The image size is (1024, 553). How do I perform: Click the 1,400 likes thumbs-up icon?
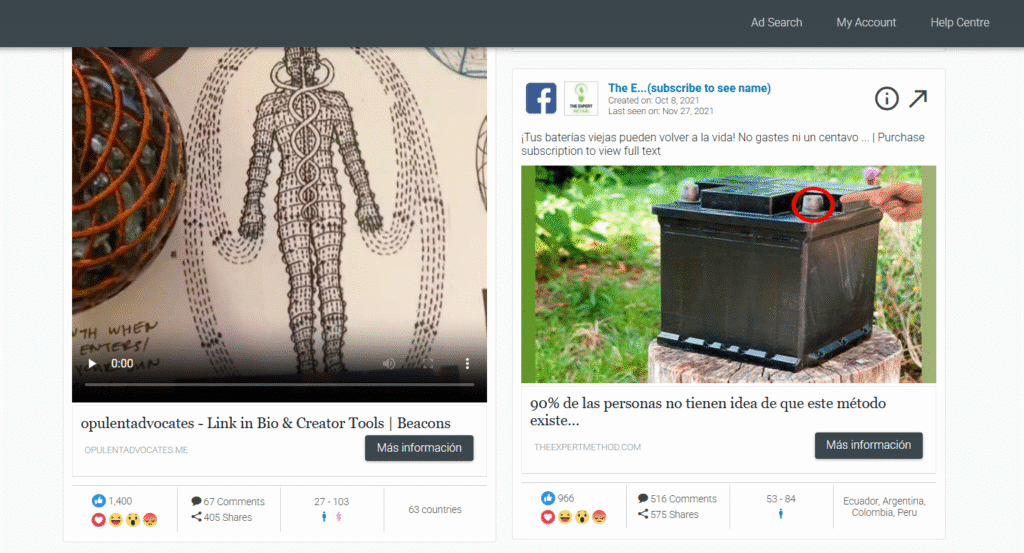tap(99, 501)
